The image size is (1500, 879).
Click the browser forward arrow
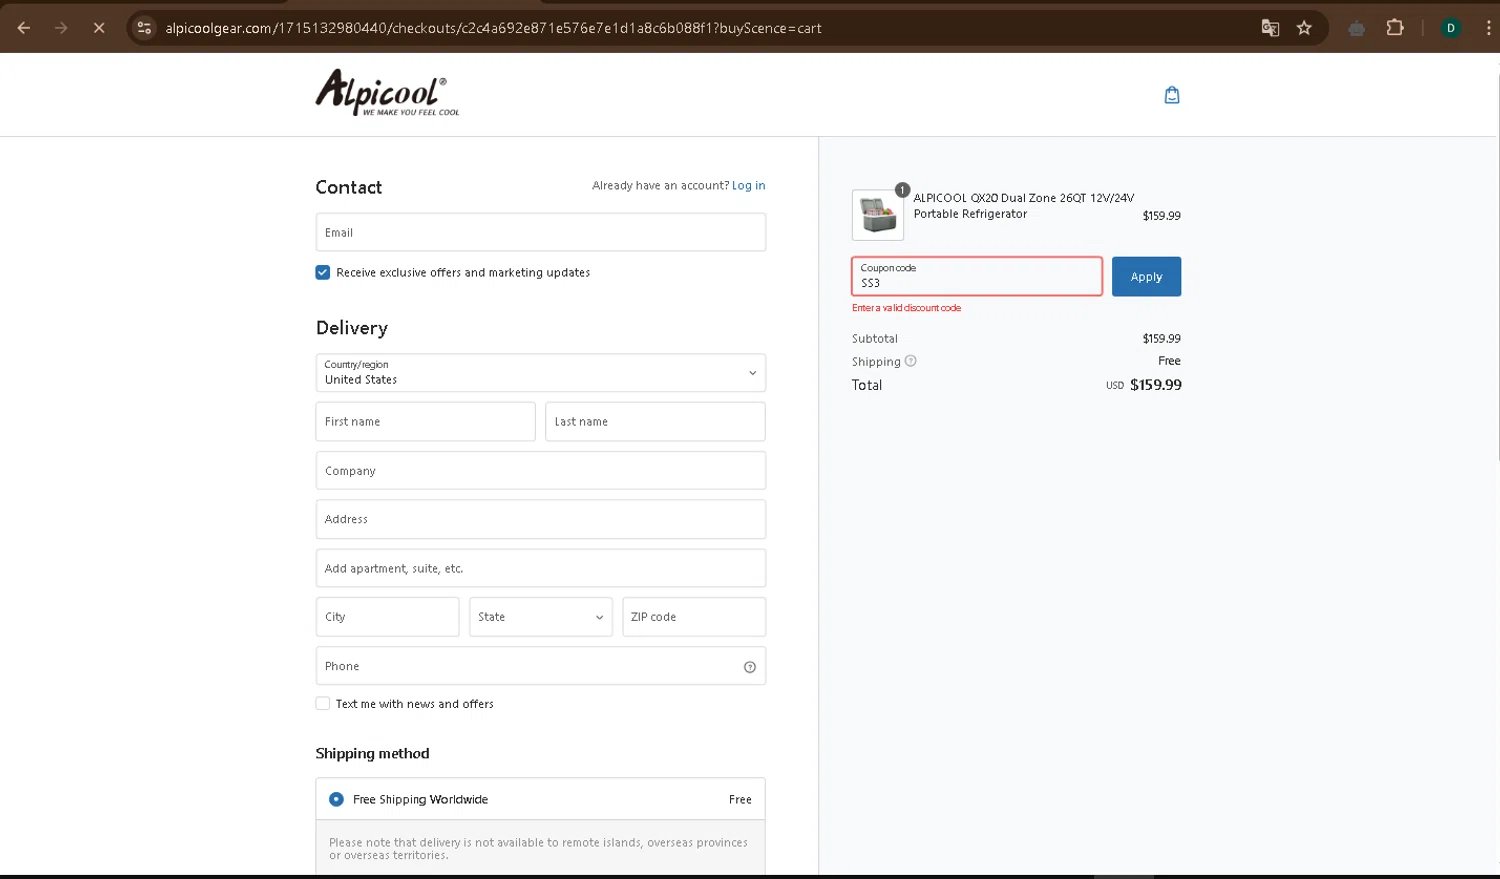61,28
